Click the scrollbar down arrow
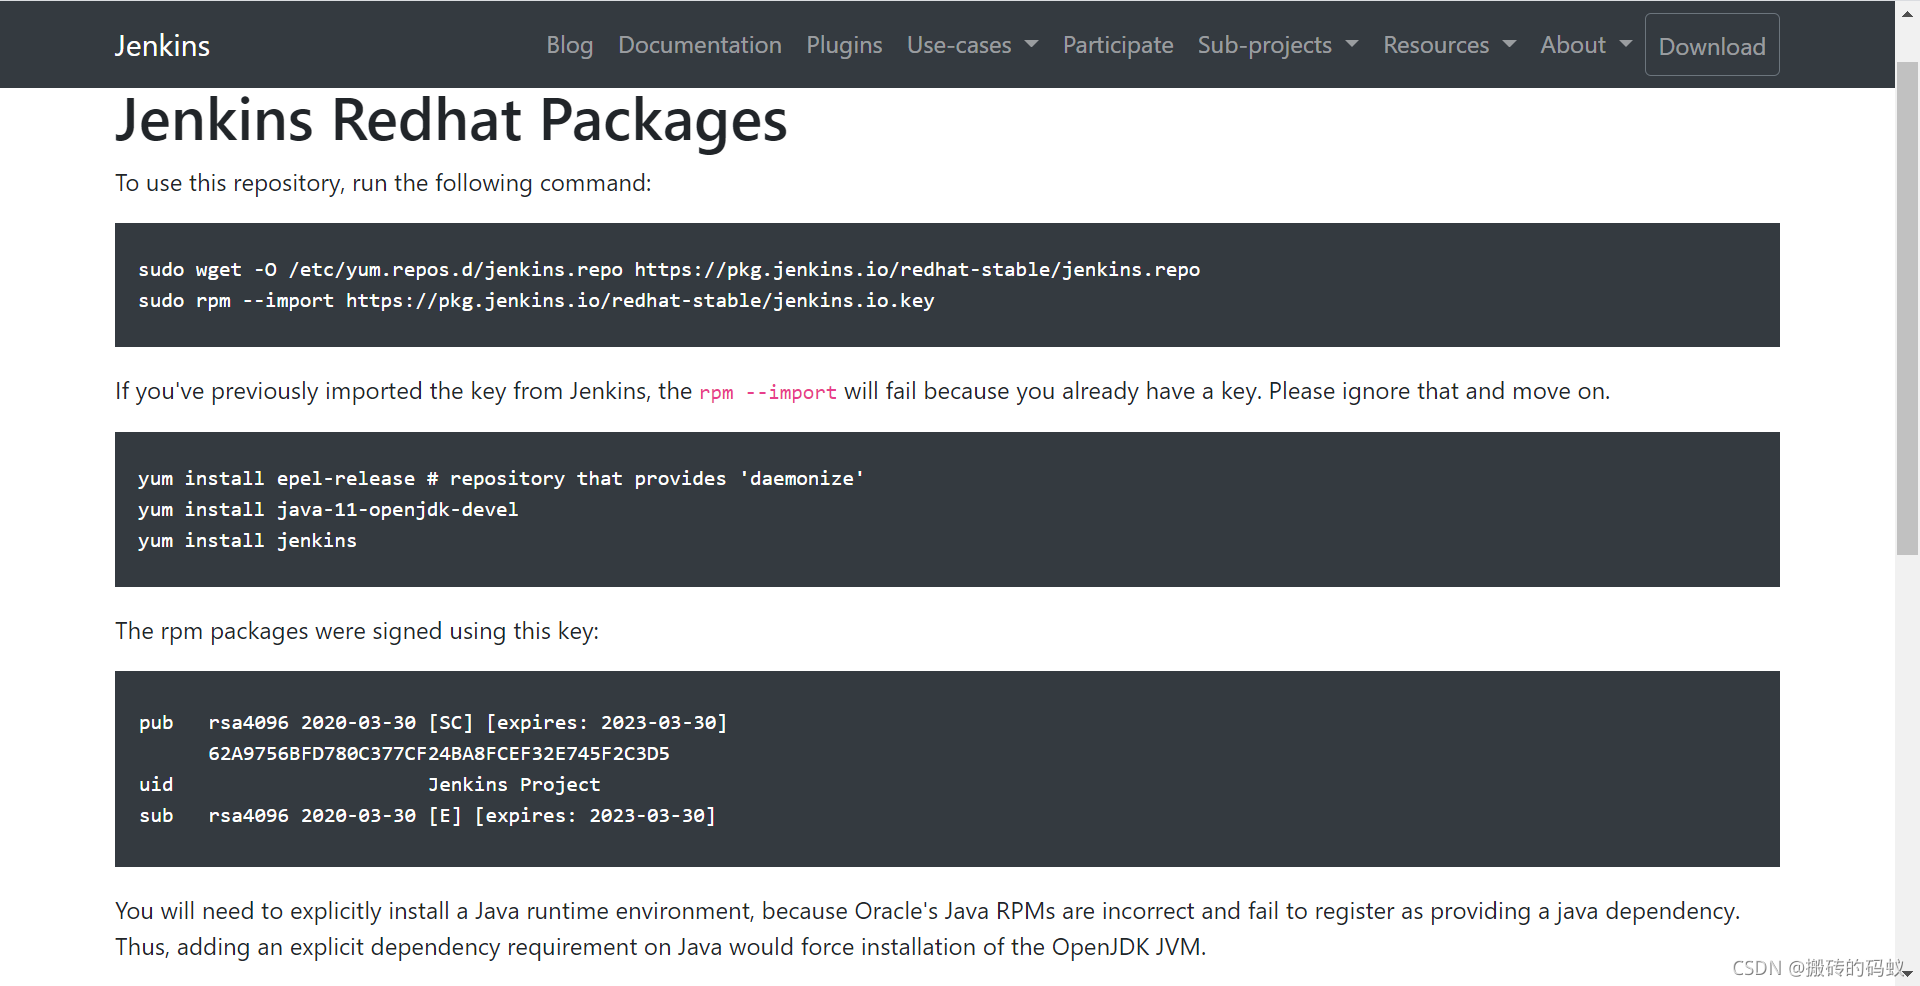This screenshot has width=1920, height=986. point(1907,974)
